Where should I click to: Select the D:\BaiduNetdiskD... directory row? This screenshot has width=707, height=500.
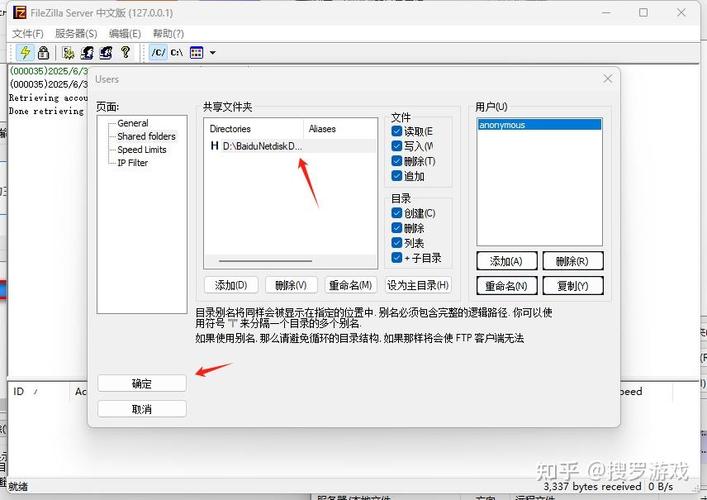coord(291,146)
